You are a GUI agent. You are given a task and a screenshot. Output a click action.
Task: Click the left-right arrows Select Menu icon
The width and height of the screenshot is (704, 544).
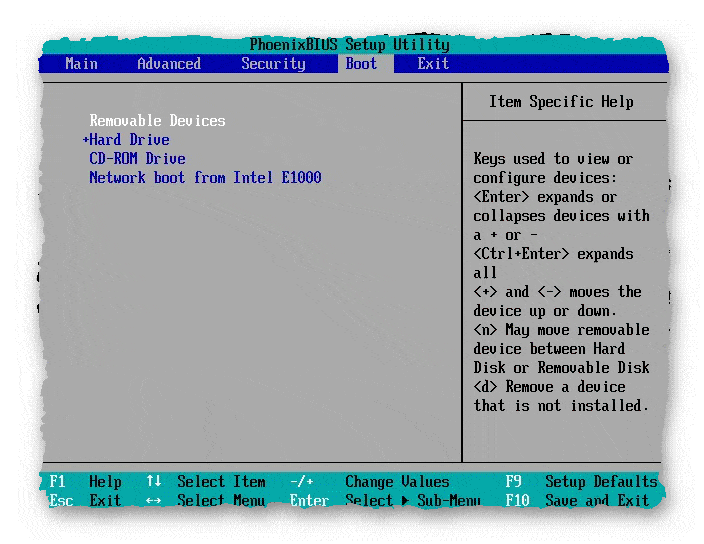[154, 501]
